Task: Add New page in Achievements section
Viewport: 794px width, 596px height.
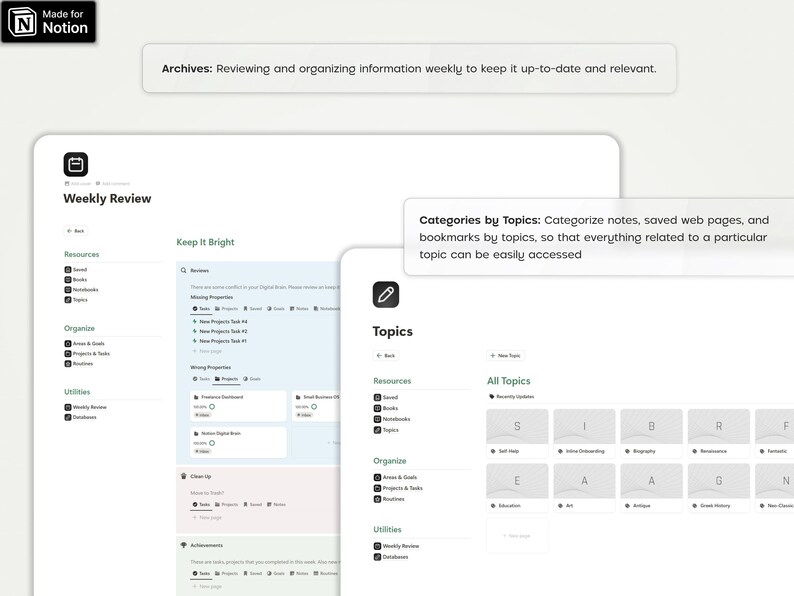Action: (x=207, y=586)
